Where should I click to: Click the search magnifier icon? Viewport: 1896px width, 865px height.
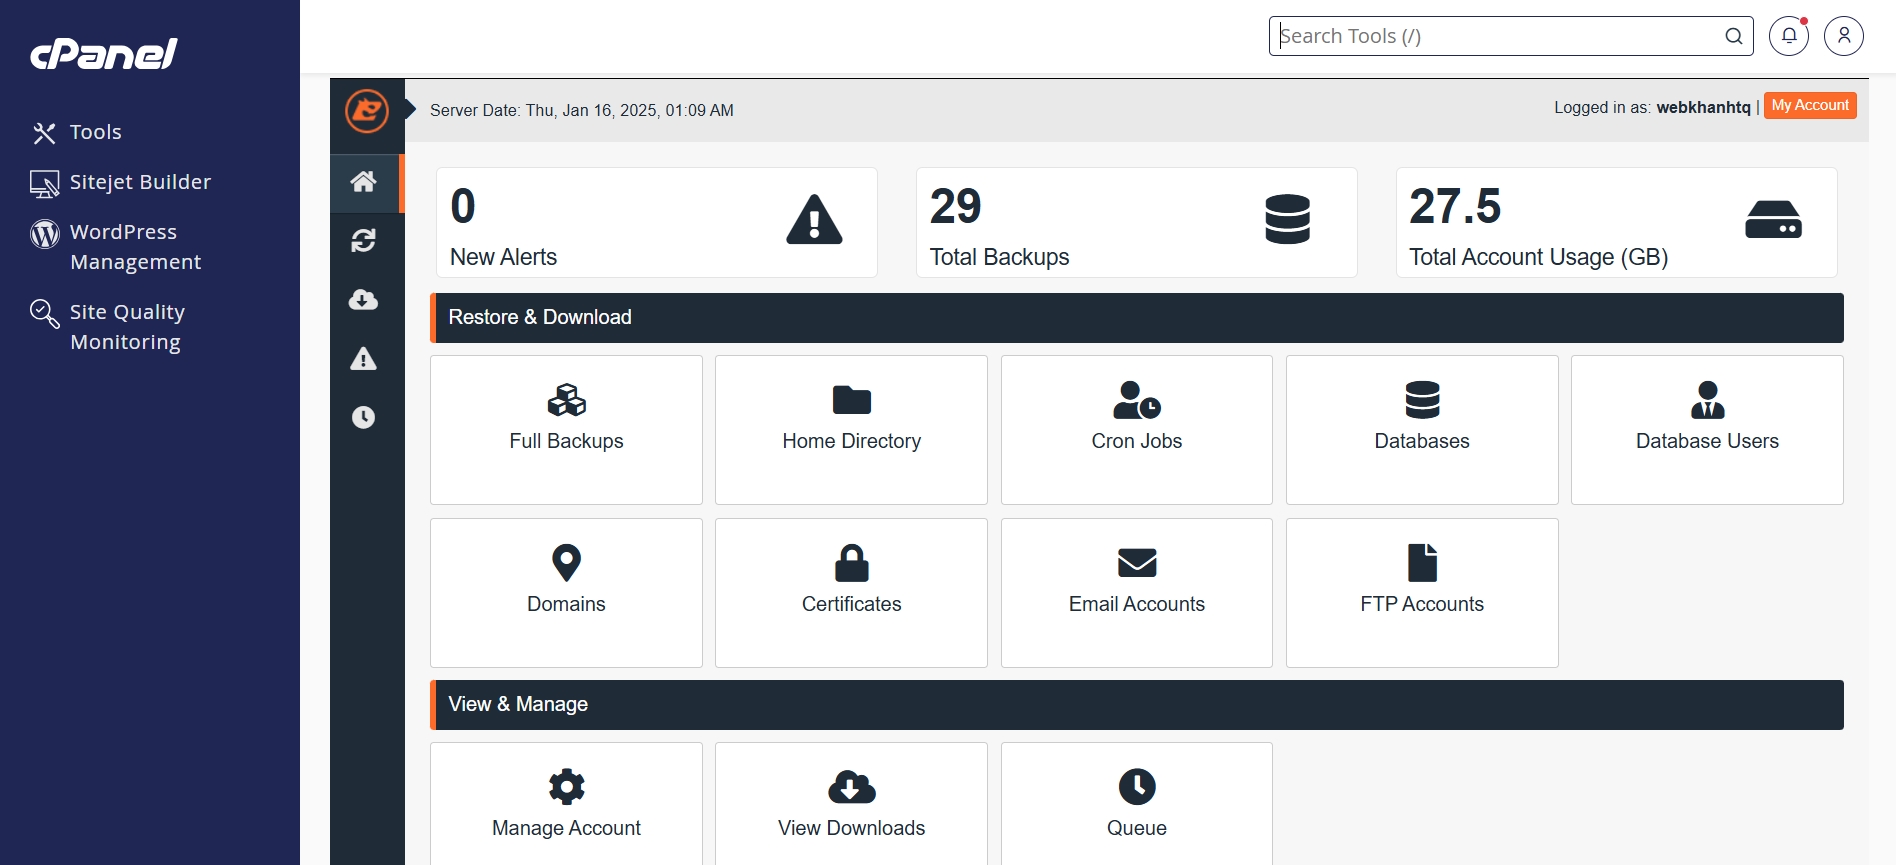tap(1733, 36)
